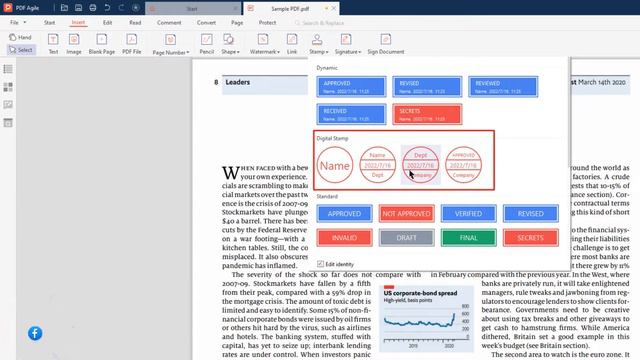Open the Shape dropdown
The width and height of the screenshot is (640, 360).
(x=230, y=44)
